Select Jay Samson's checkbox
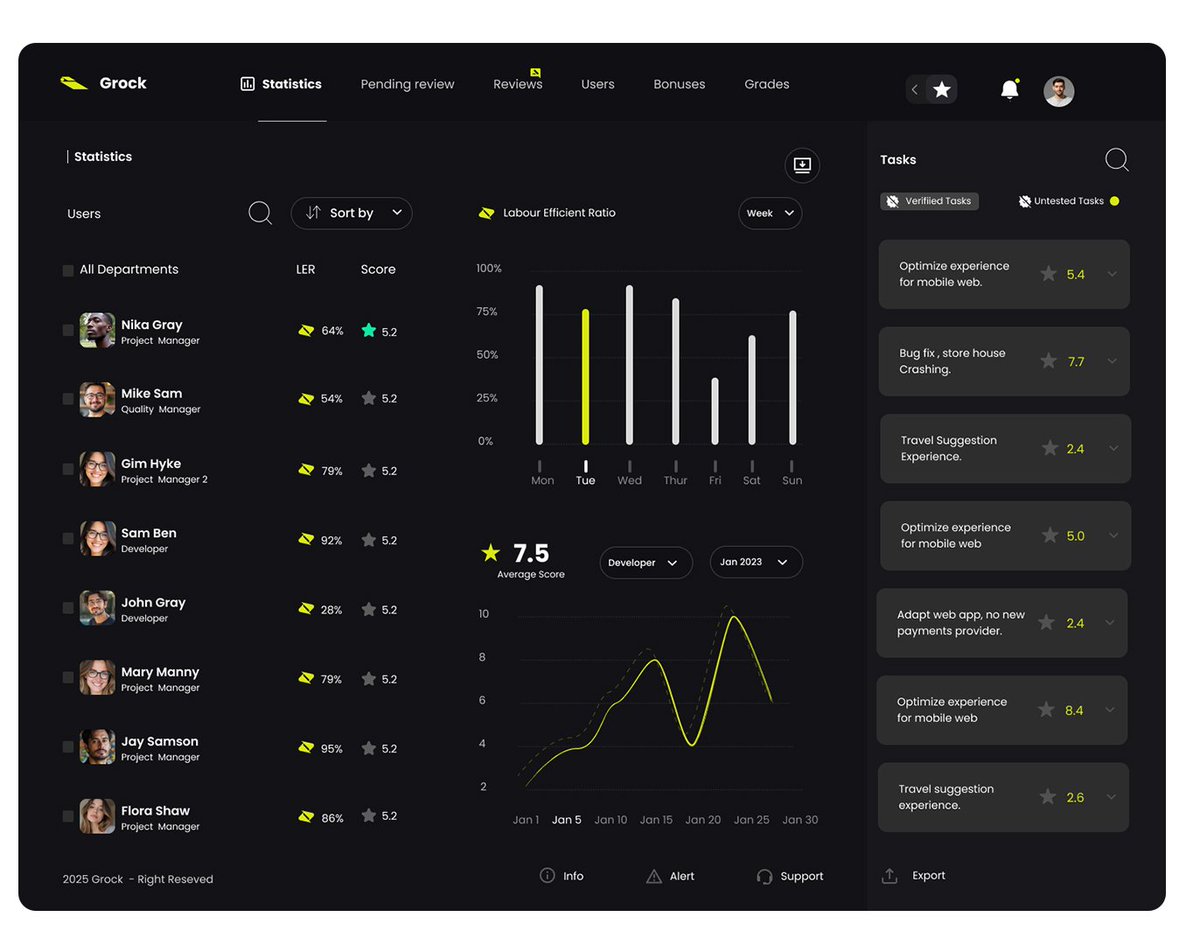The height and width of the screenshot is (945, 1200). point(68,747)
